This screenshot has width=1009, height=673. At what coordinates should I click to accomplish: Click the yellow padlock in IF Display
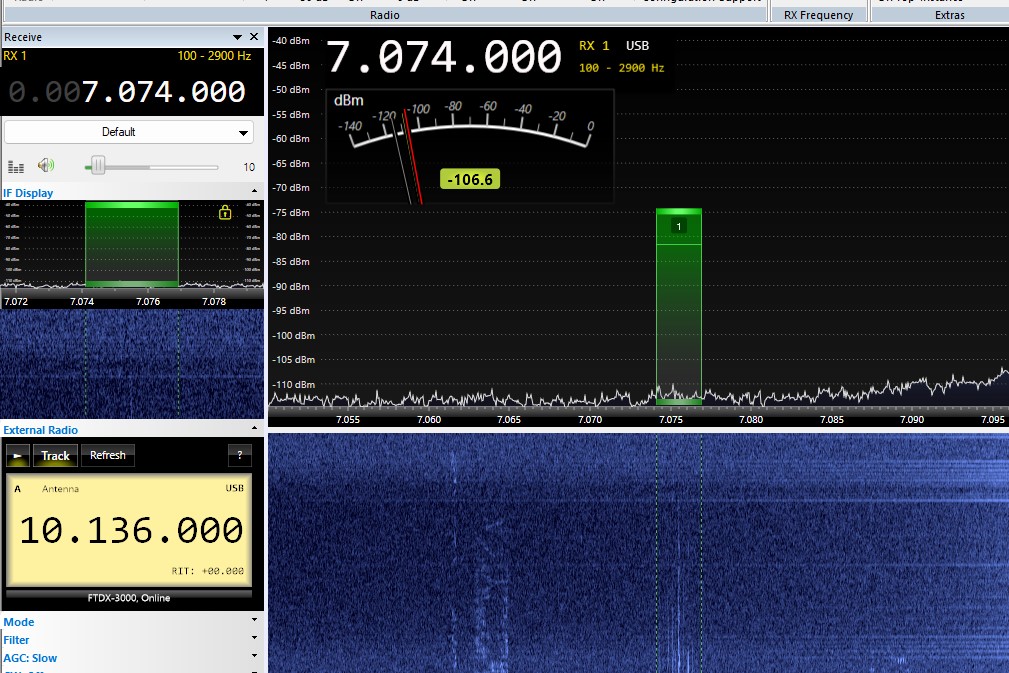point(225,212)
